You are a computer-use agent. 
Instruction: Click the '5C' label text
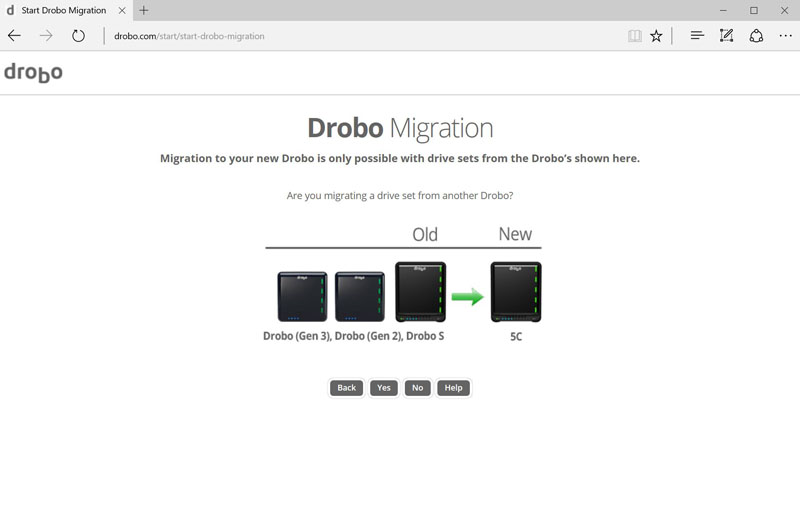[516, 337]
